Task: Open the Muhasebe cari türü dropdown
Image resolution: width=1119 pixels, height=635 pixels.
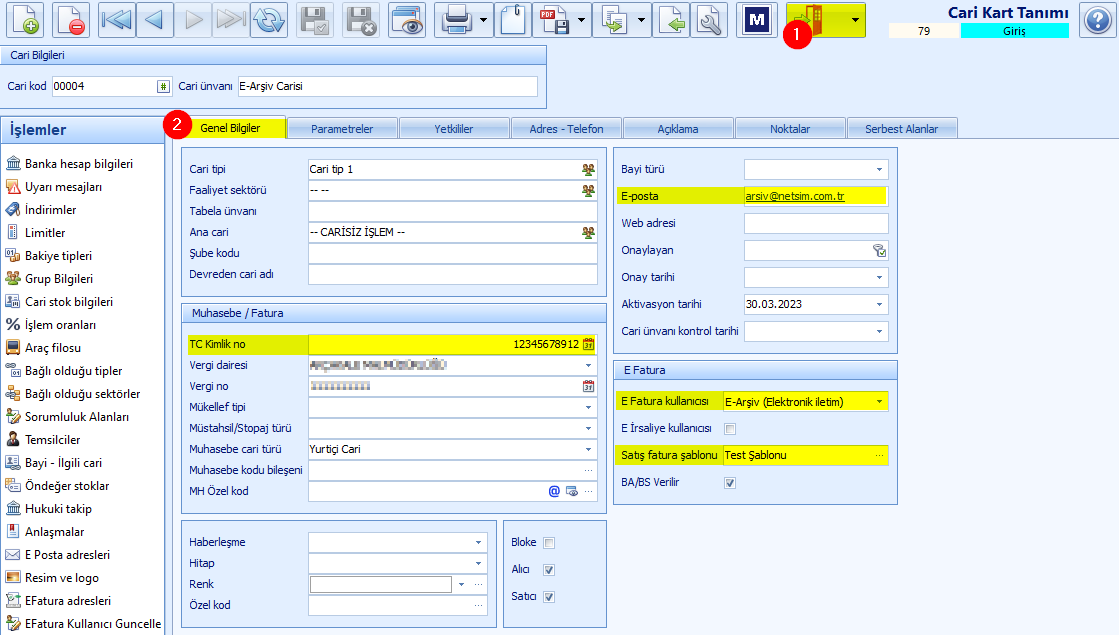Action: click(x=588, y=449)
